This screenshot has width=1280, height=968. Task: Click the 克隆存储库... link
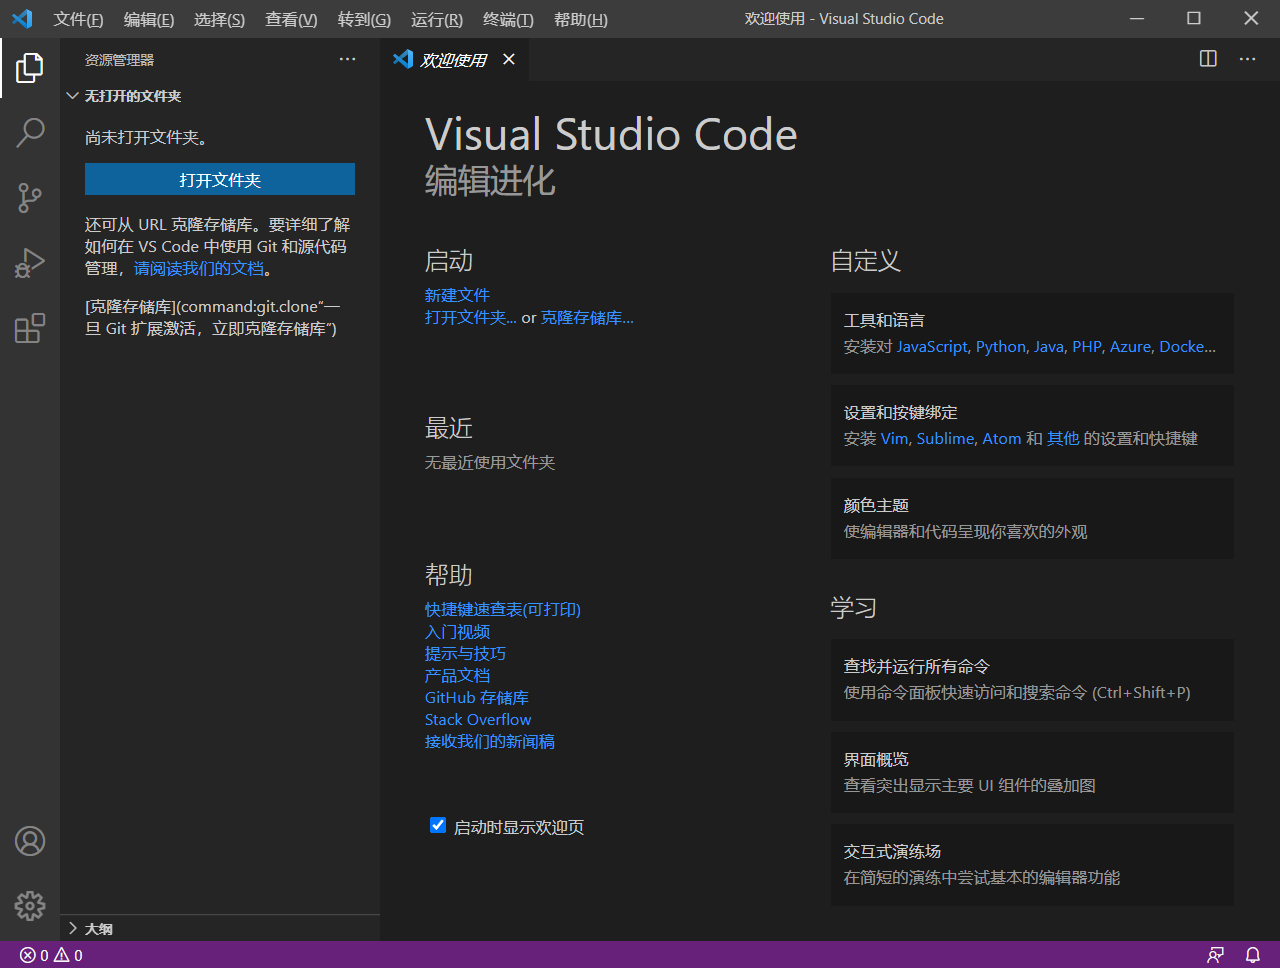(x=587, y=317)
